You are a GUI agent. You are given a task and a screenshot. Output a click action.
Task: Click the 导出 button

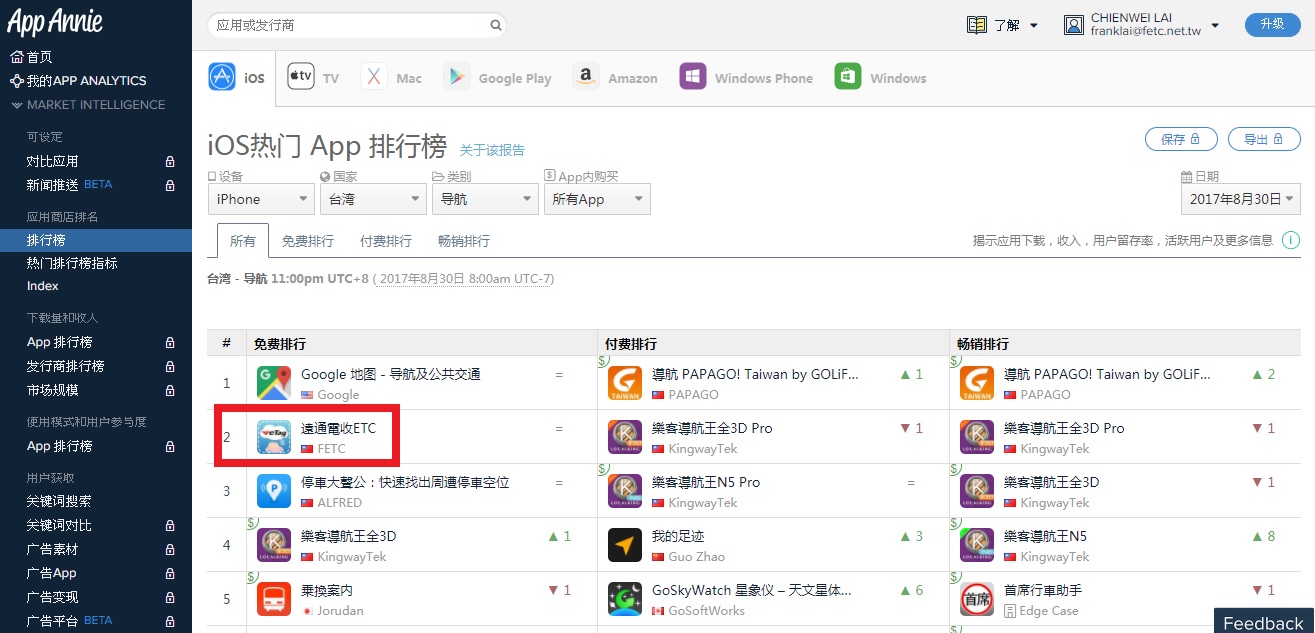coord(1264,139)
